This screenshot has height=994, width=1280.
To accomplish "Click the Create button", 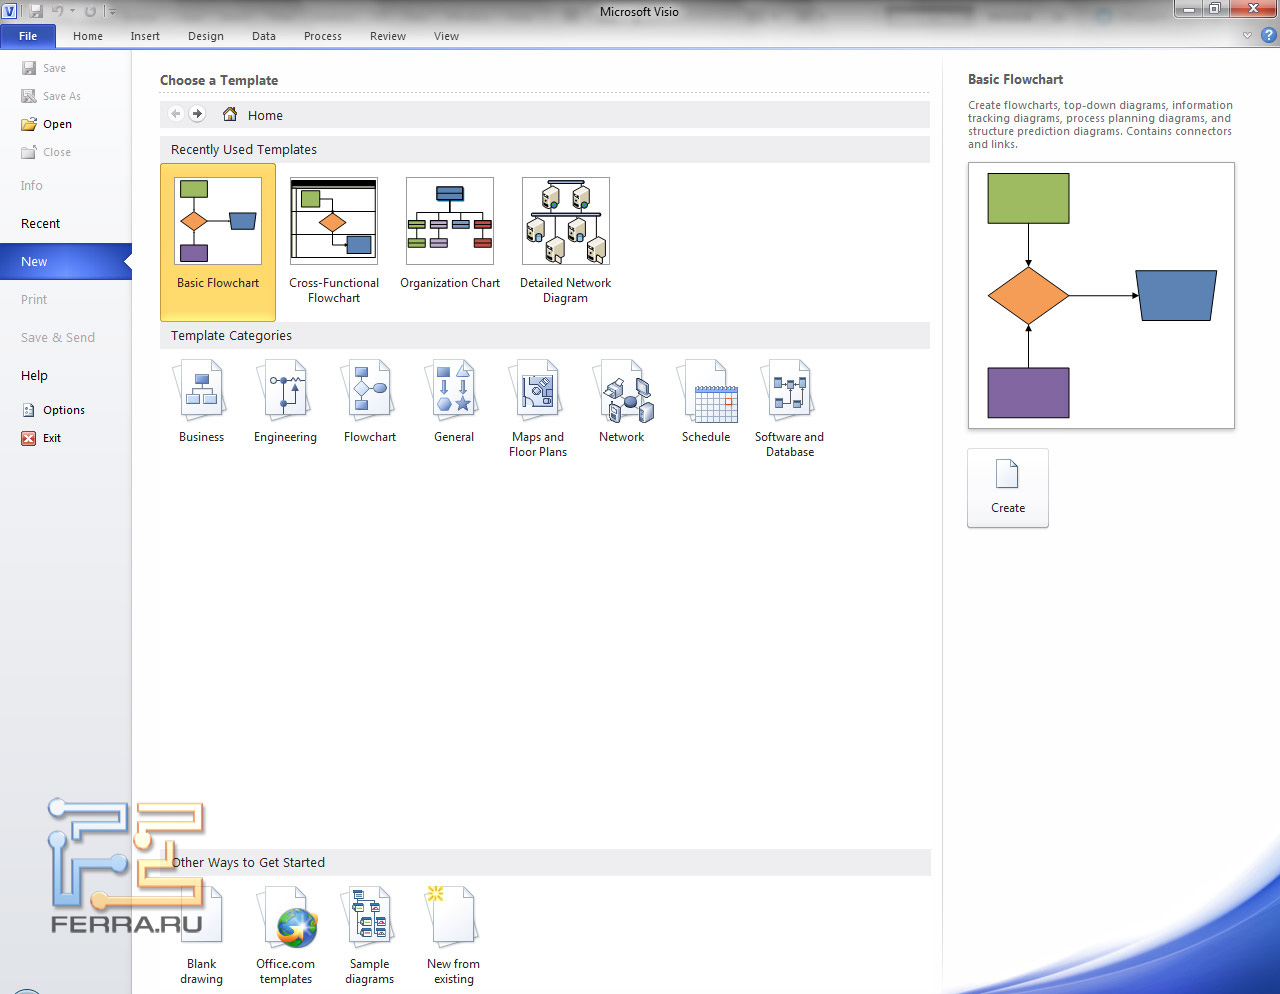I will [x=1008, y=487].
